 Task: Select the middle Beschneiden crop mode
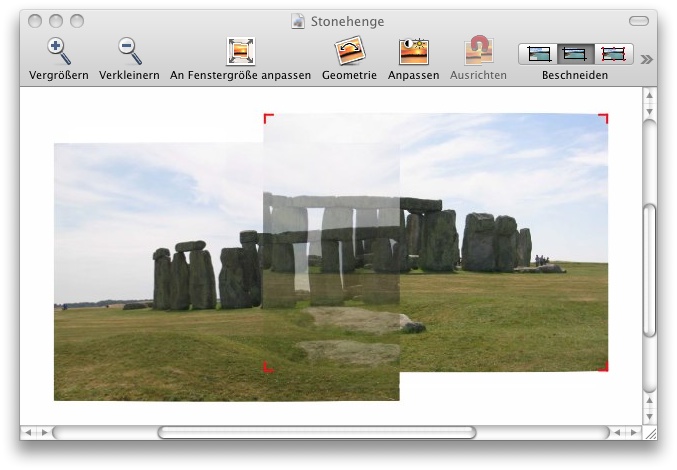tap(576, 54)
